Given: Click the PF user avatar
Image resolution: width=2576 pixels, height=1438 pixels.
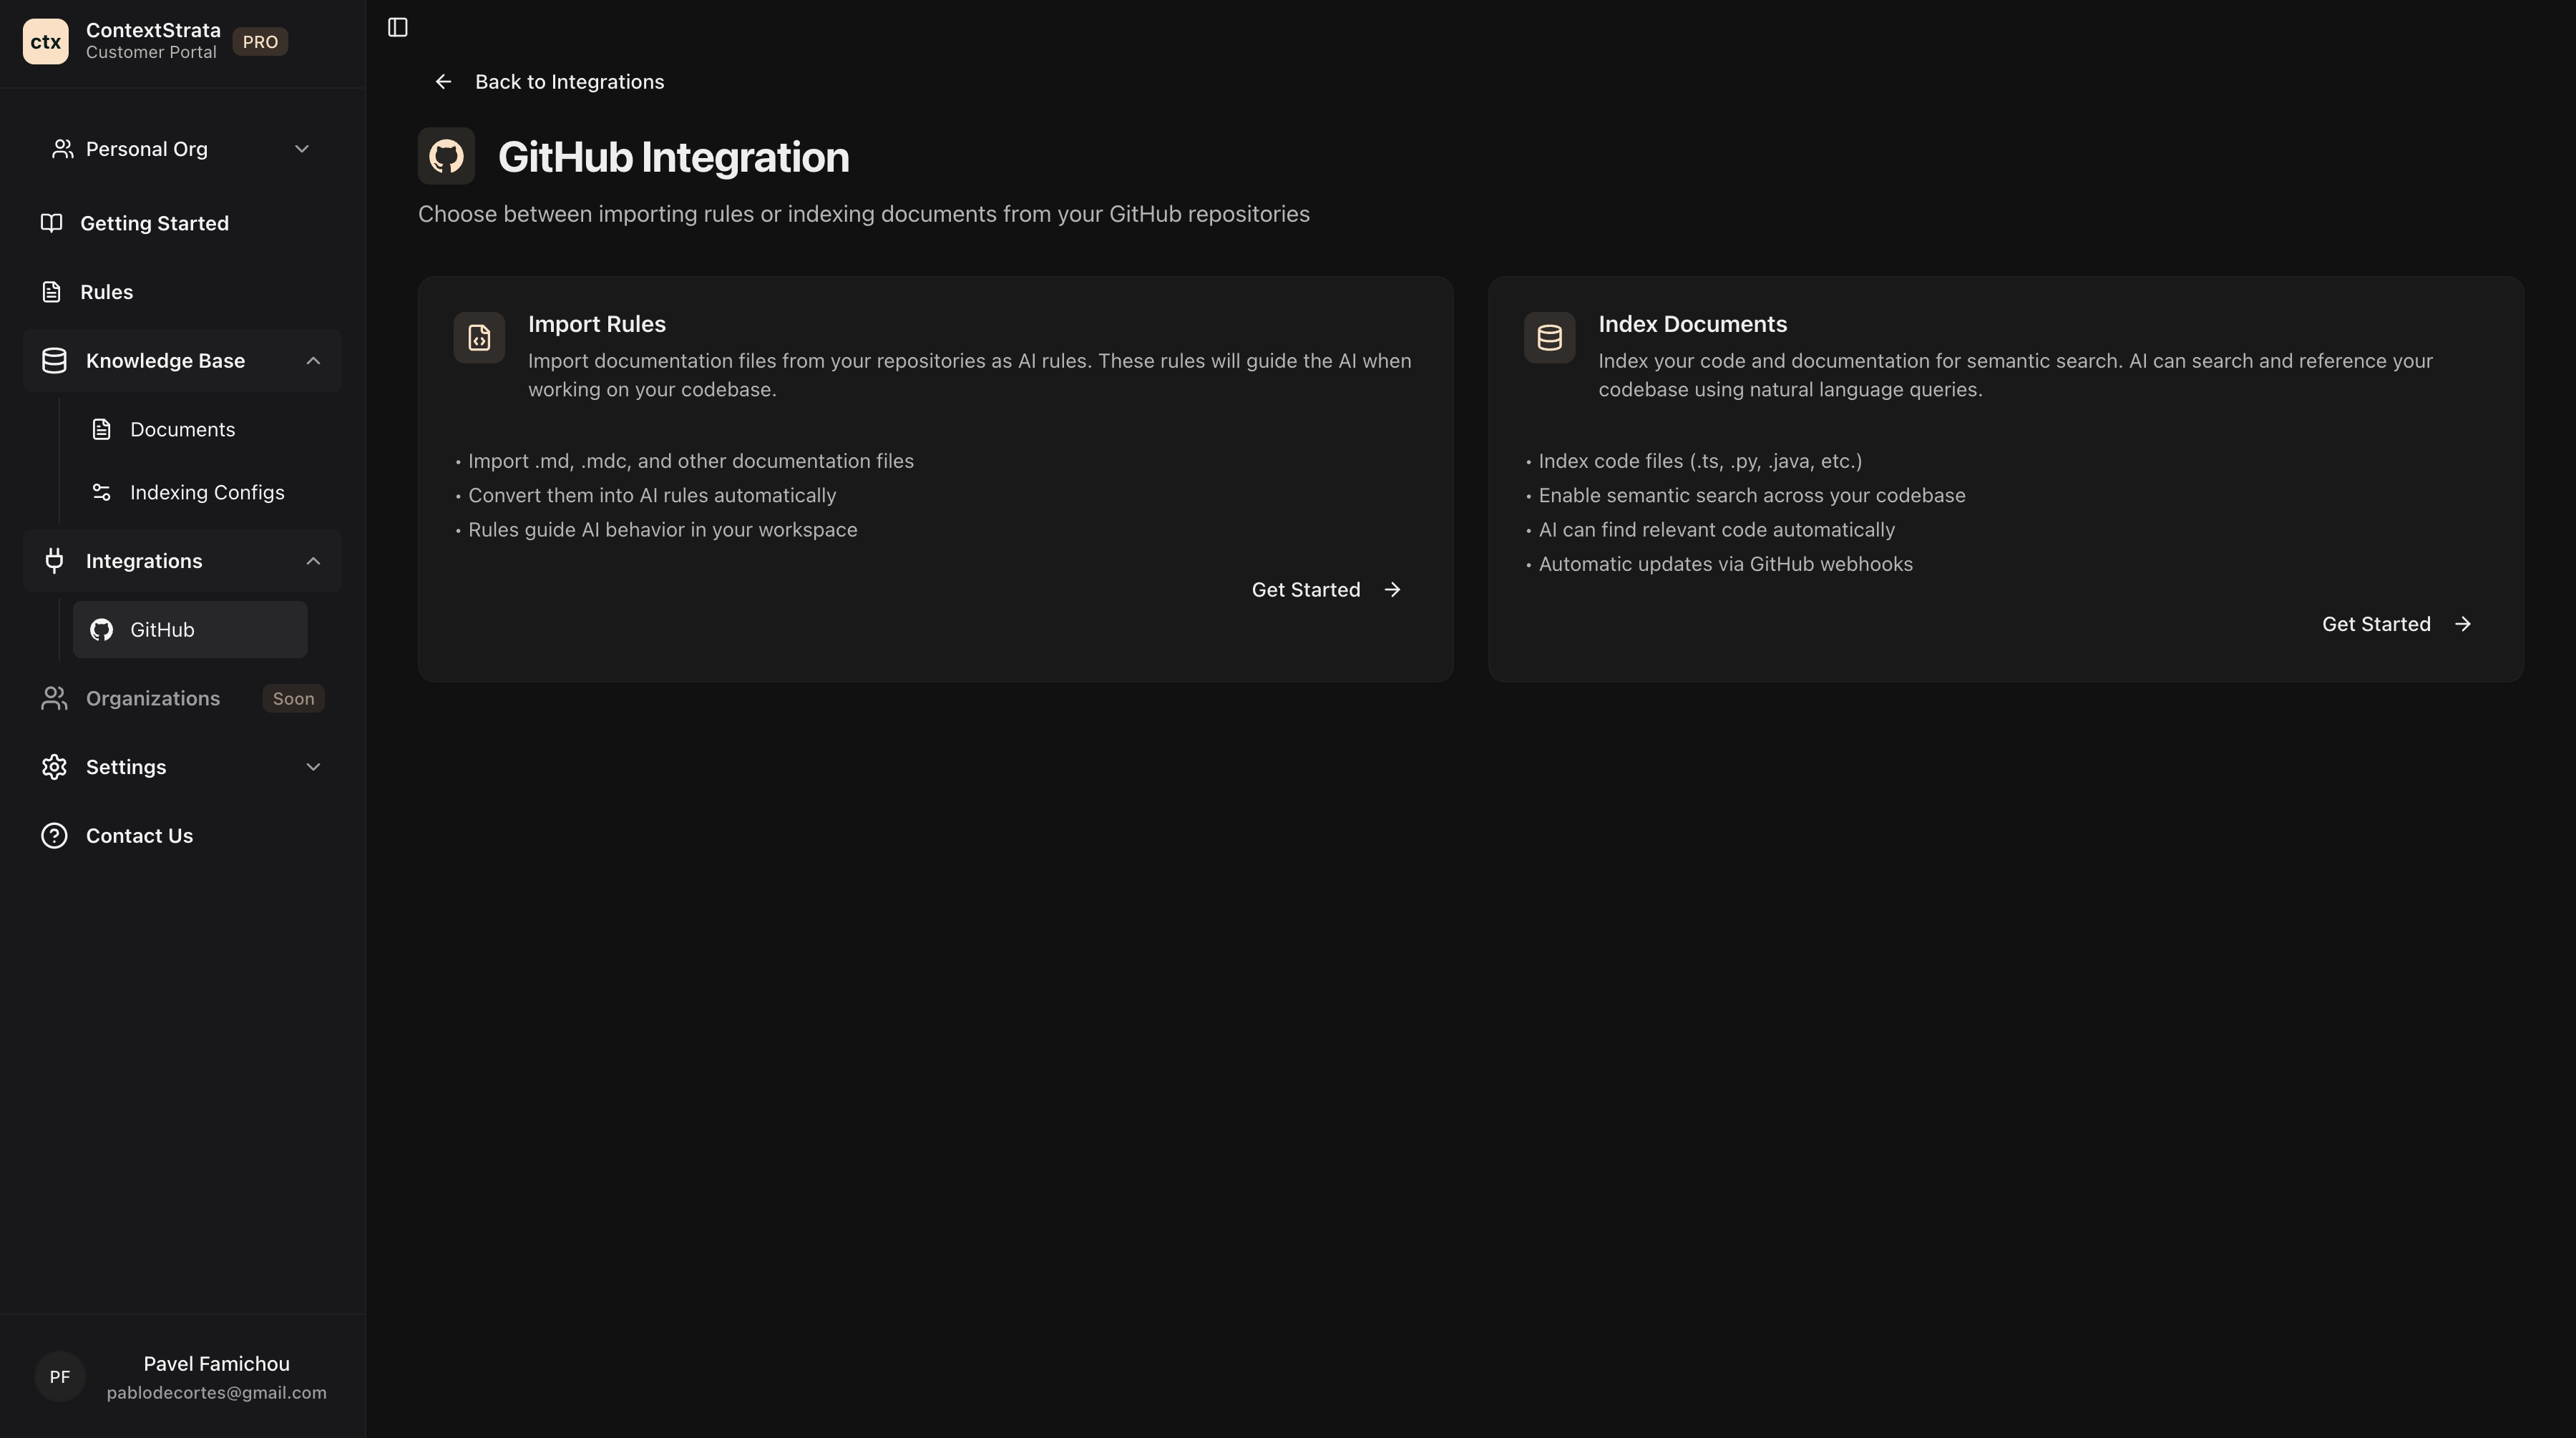Looking at the screenshot, I should pos(59,1377).
